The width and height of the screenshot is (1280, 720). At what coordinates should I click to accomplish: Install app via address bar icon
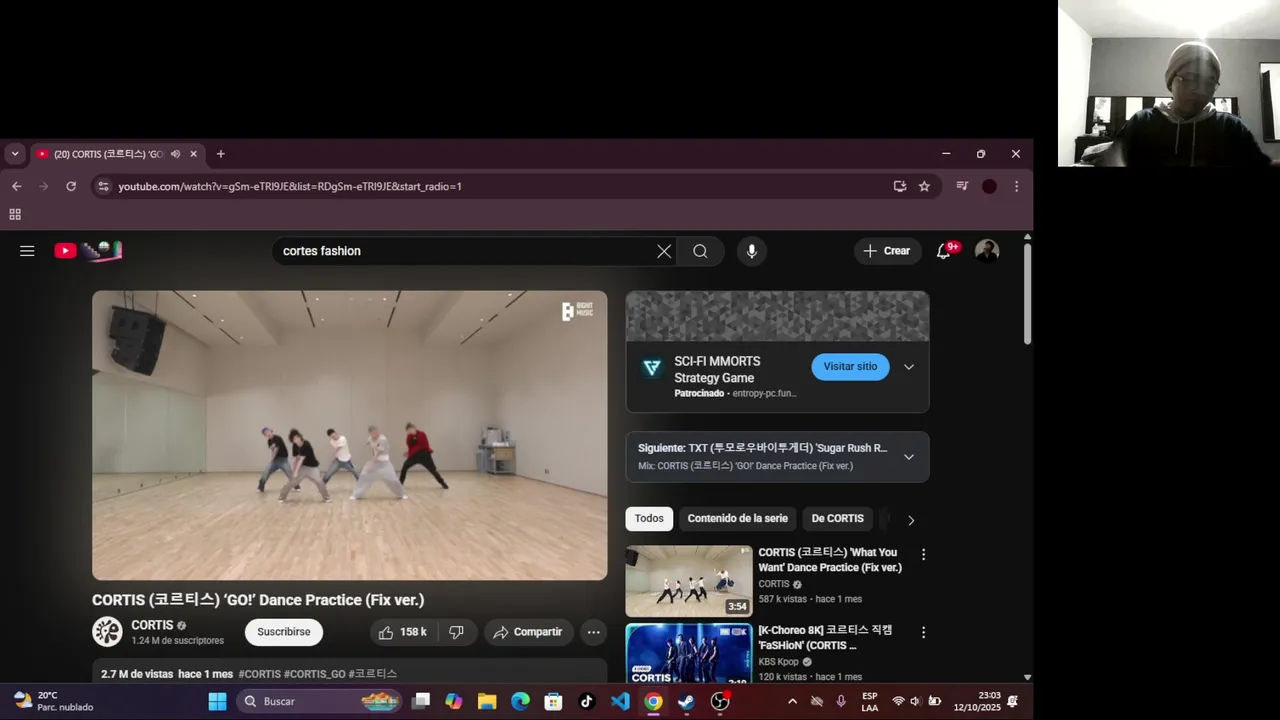coord(900,186)
